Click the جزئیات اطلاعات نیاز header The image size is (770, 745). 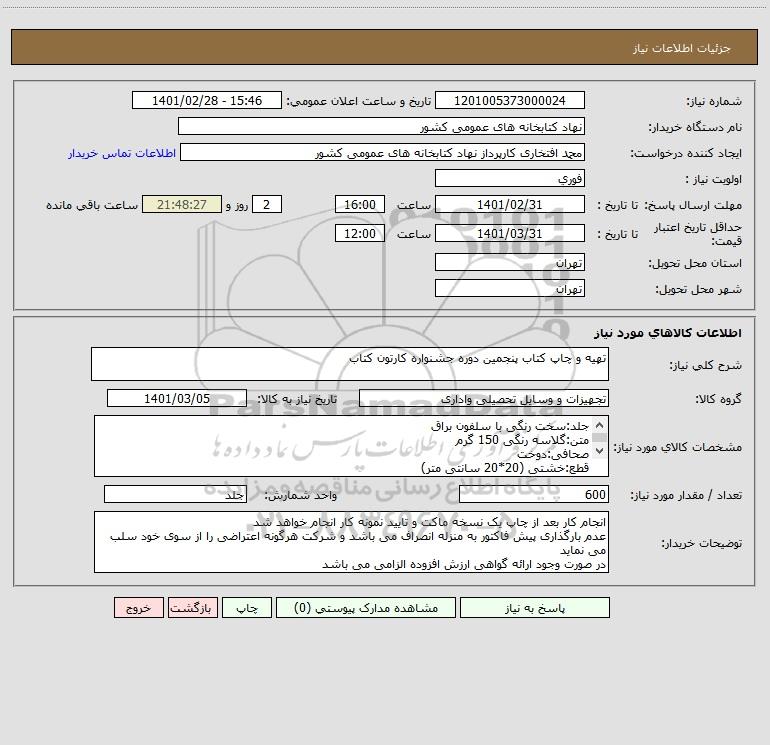point(682,48)
